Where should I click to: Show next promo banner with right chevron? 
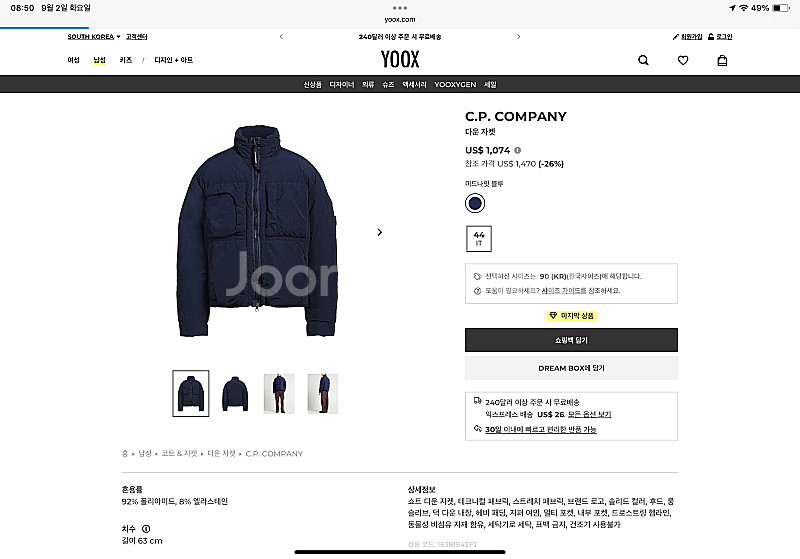pyautogui.click(x=518, y=37)
